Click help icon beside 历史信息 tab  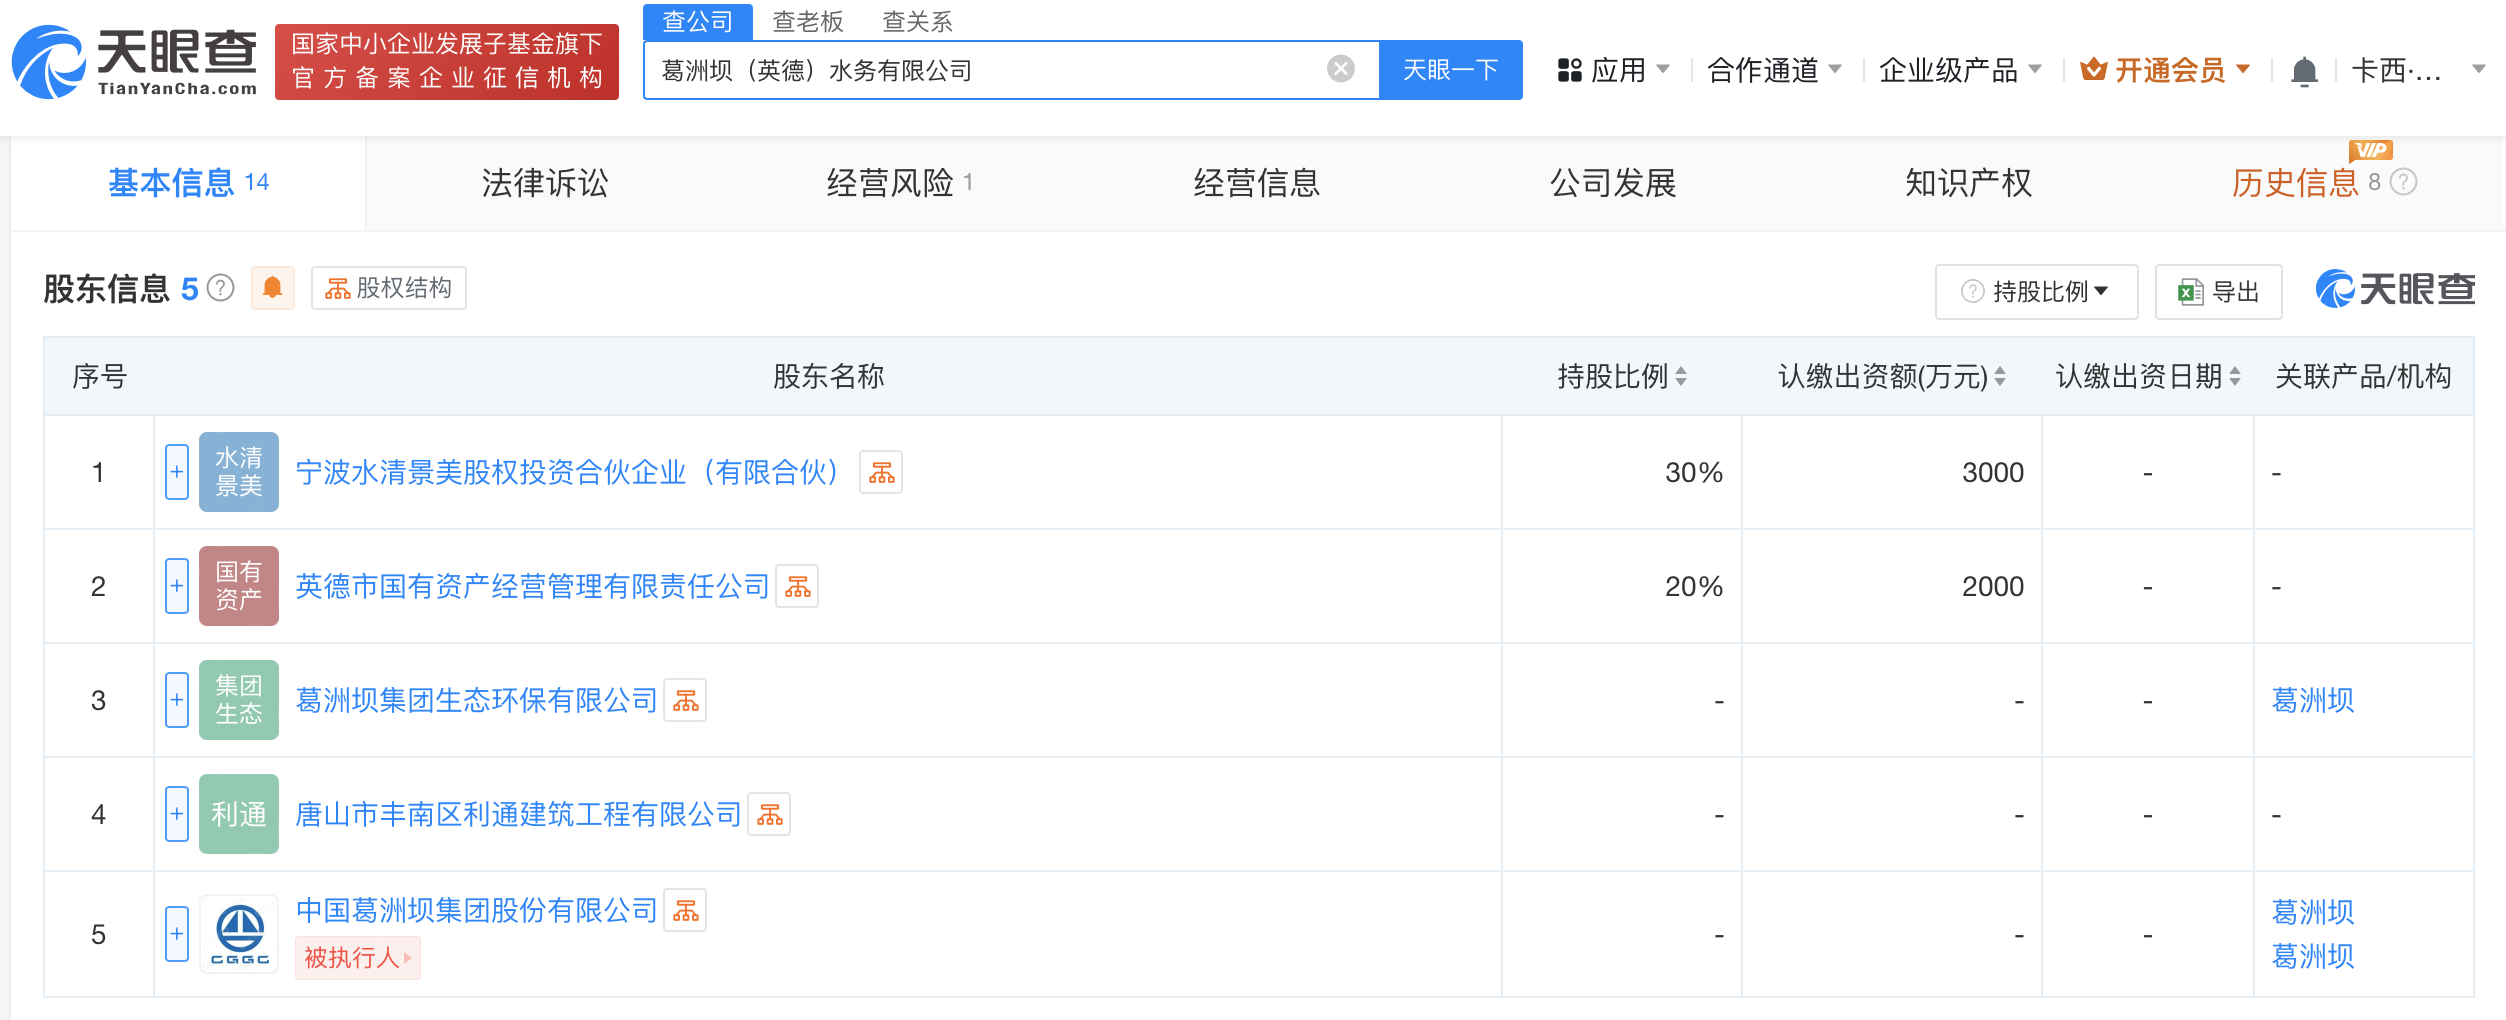click(x=2403, y=182)
